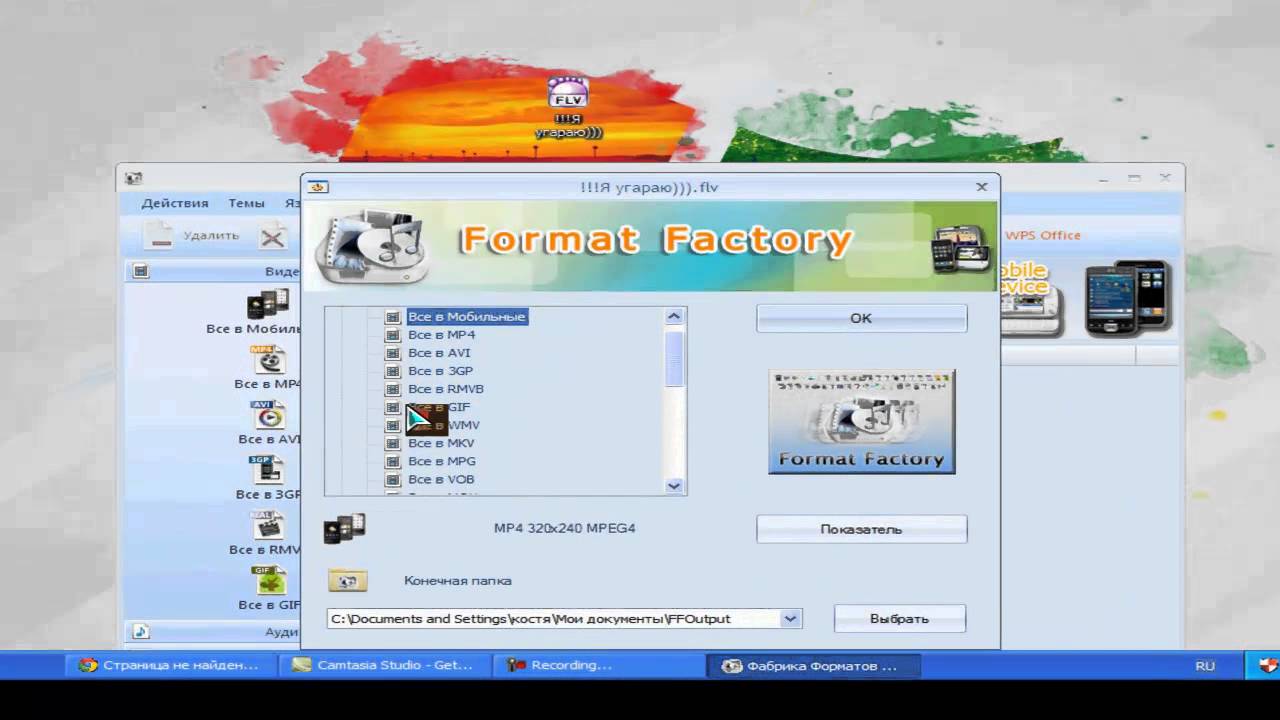Open the Показатель settings button
Viewport: 1280px width, 720px height.
[x=861, y=529]
